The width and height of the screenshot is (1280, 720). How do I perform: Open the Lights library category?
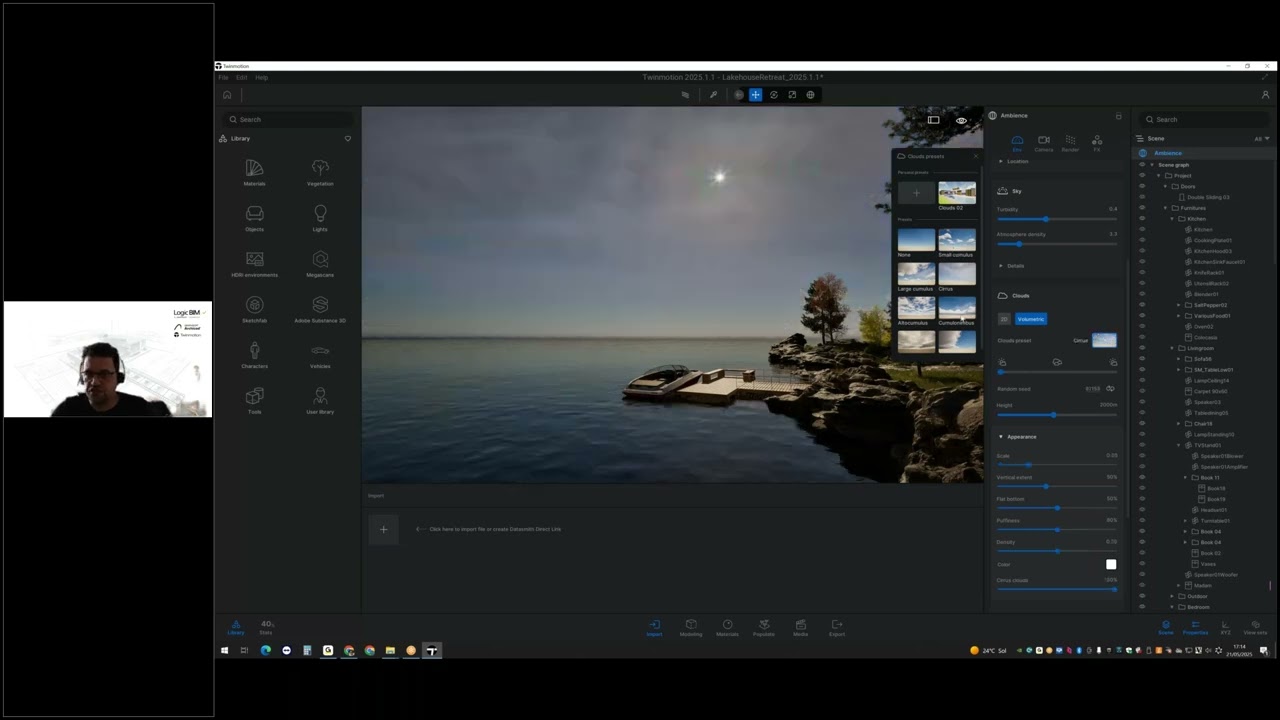(x=320, y=218)
